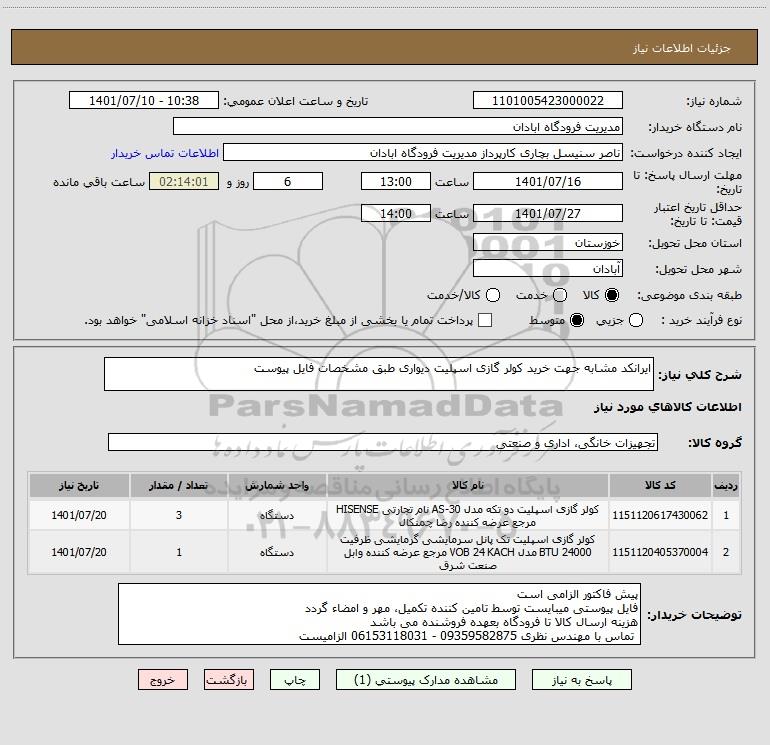This screenshot has height=745, width=770.
Task: Open مشاهده مدارک پیوستی (1) button
Action: point(426,680)
